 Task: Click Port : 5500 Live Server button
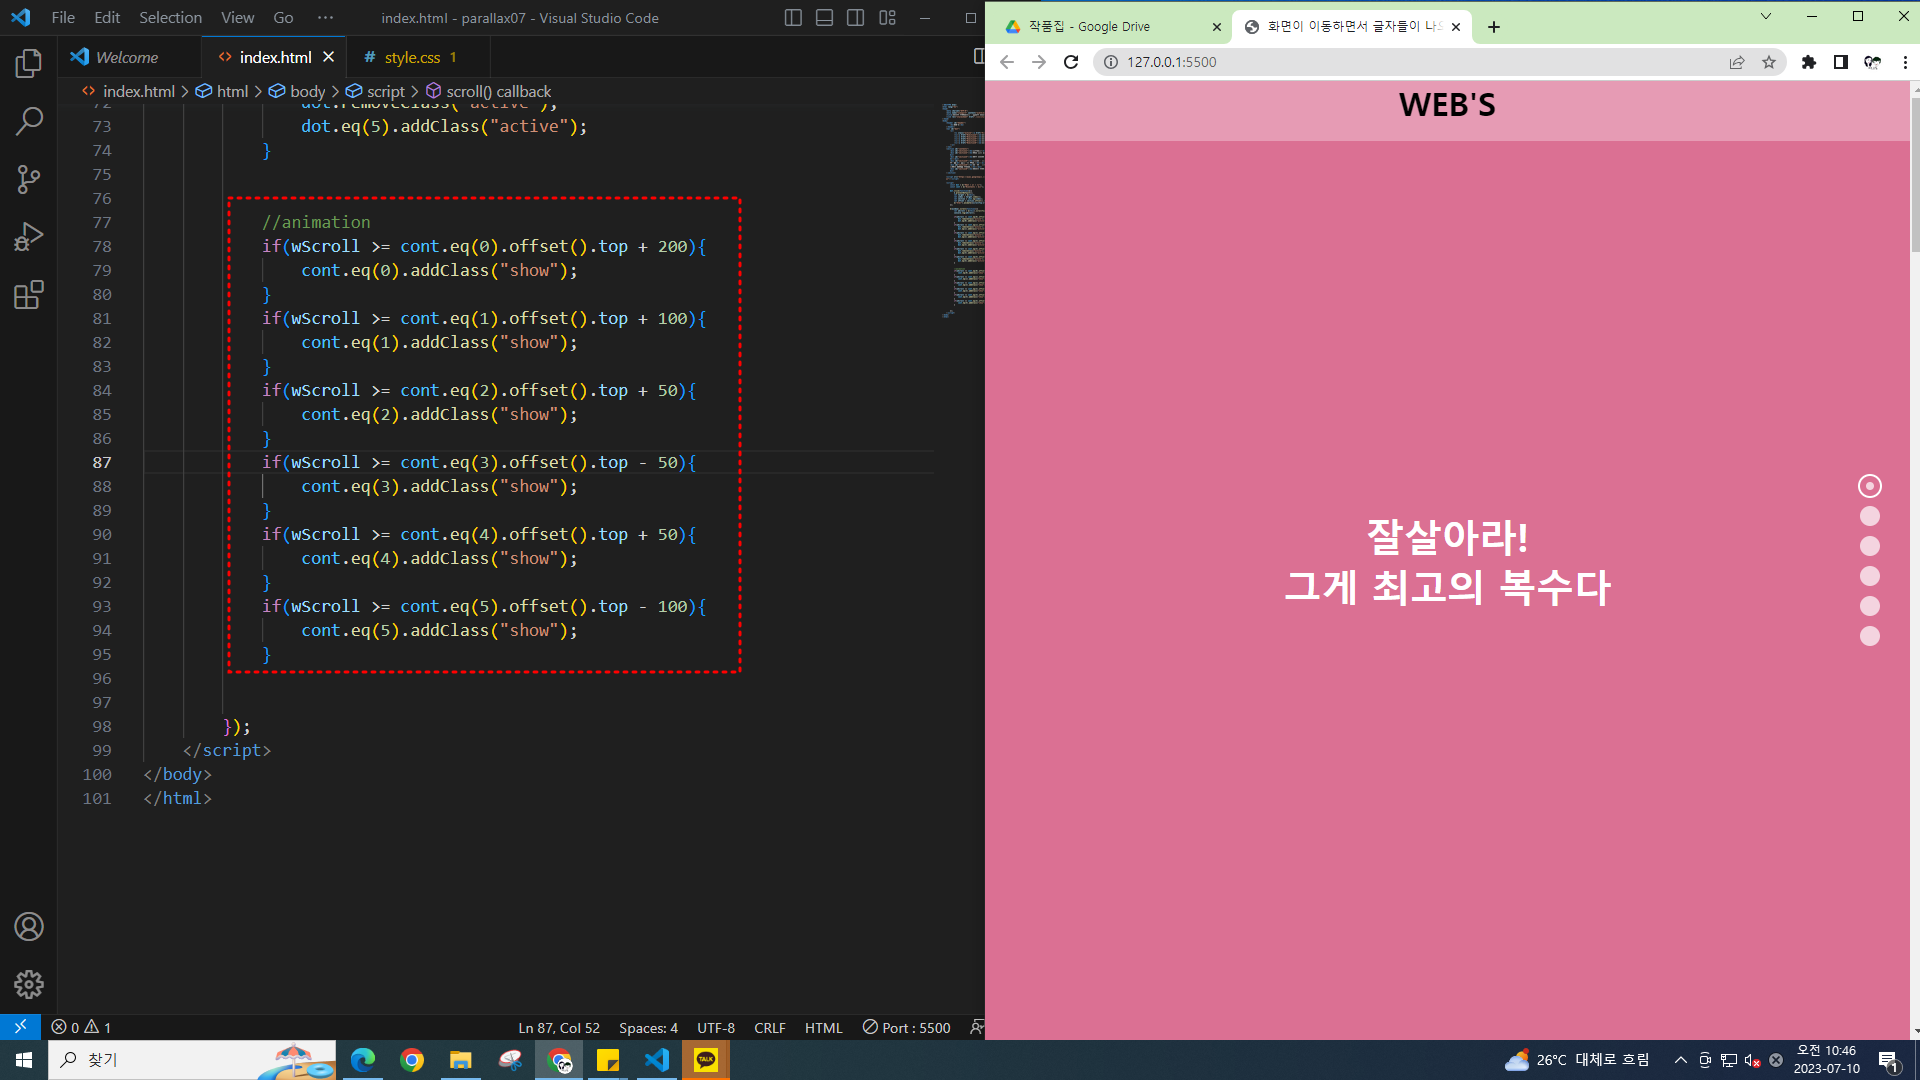(907, 1028)
